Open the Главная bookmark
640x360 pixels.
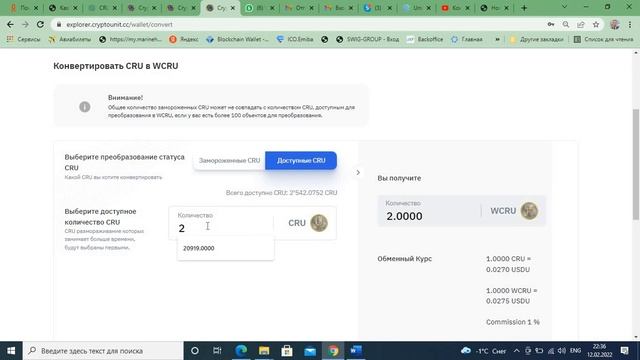tap(467, 40)
